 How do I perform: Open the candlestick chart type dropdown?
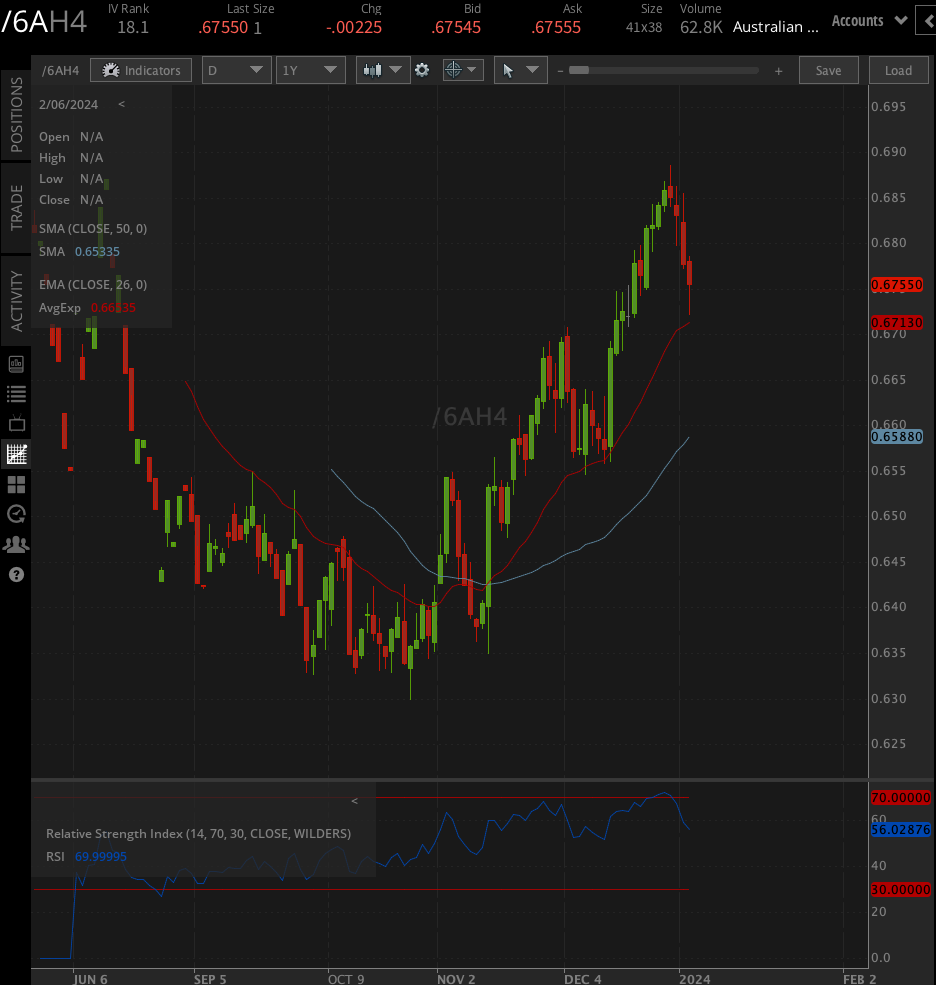383,70
